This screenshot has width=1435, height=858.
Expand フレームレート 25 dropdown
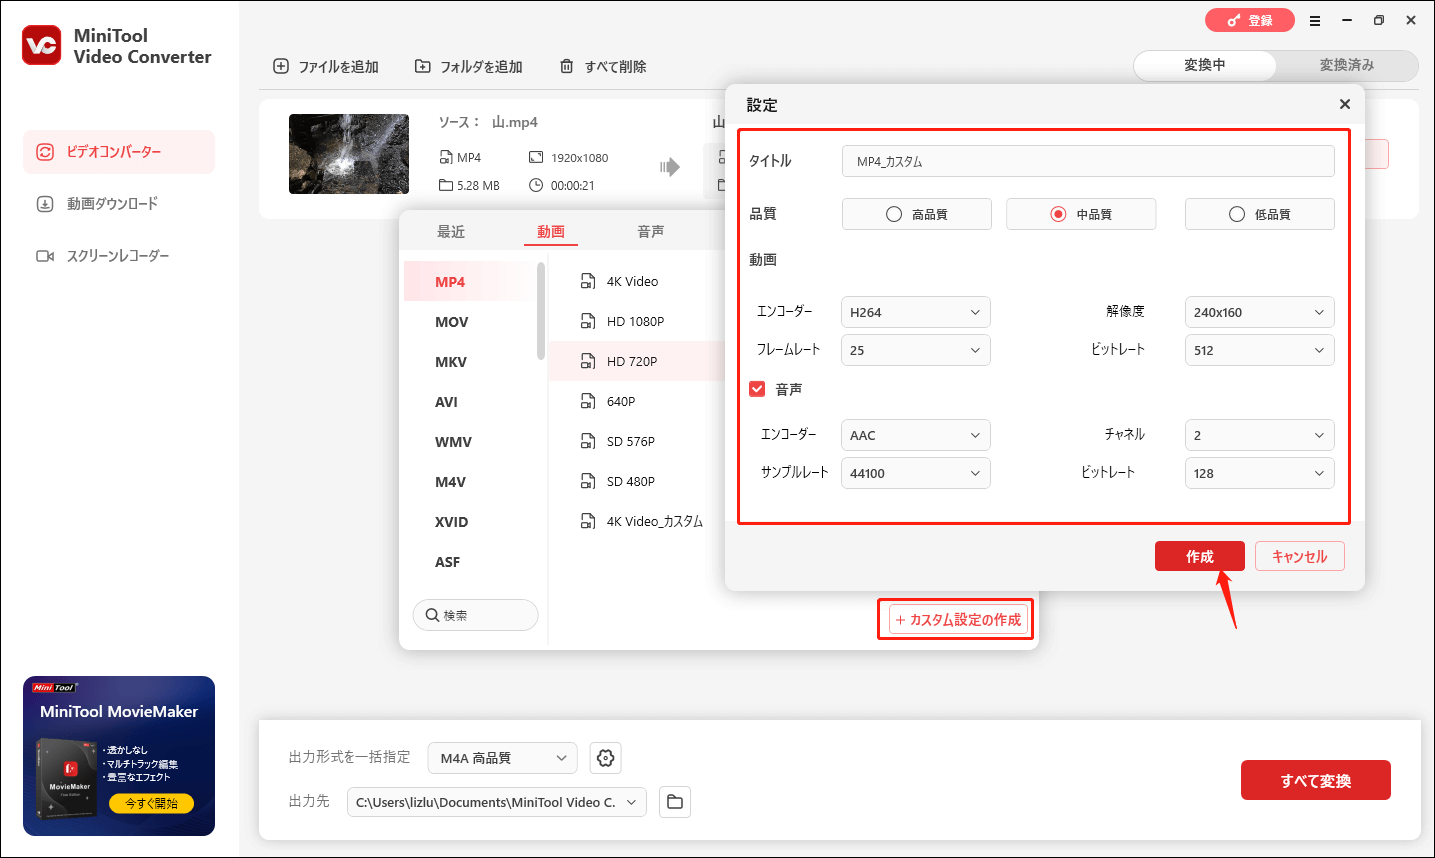coord(916,350)
